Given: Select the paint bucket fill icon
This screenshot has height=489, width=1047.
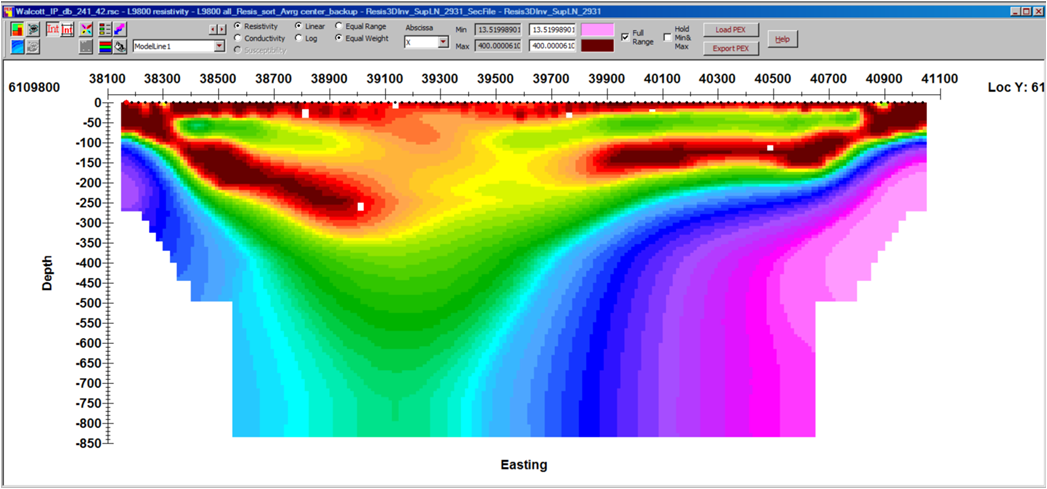Looking at the screenshot, I should (x=120, y=46).
